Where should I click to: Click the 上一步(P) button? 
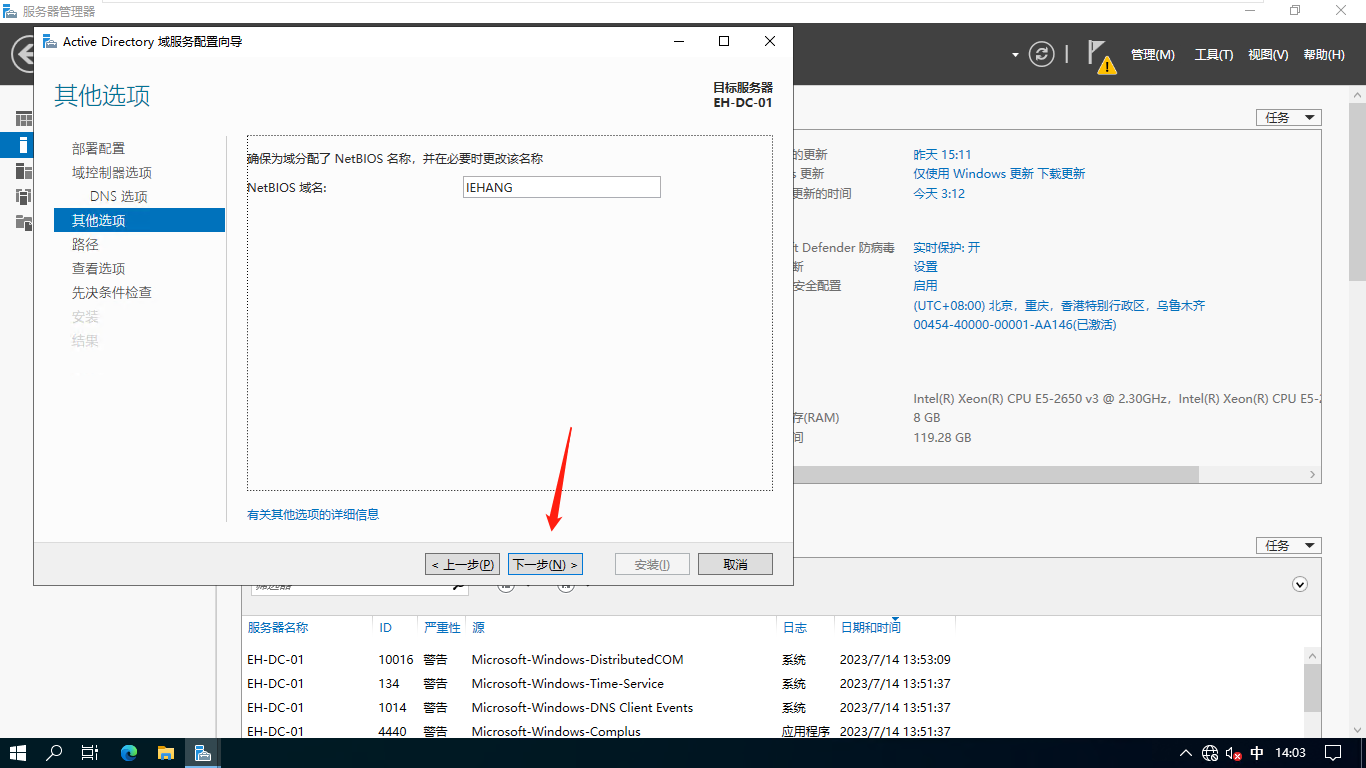coord(462,564)
